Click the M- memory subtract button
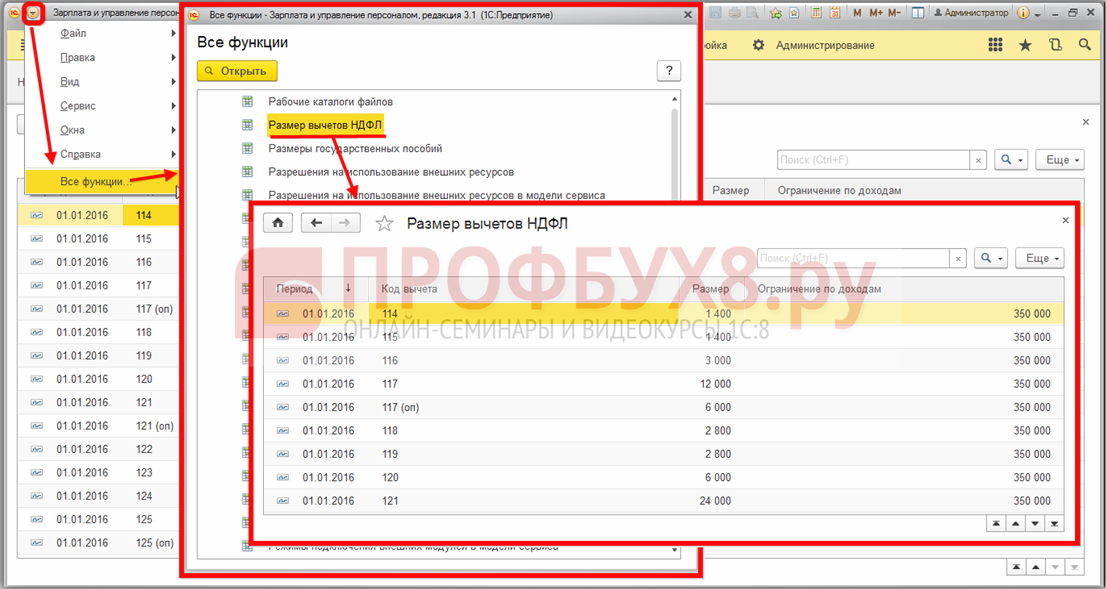 point(894,13)
